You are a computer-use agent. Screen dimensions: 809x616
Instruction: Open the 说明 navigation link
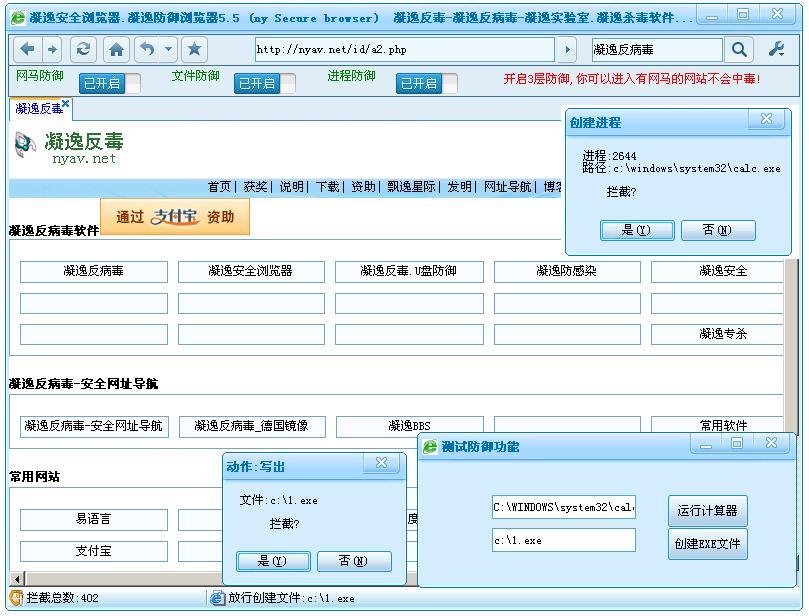[291, 187]
